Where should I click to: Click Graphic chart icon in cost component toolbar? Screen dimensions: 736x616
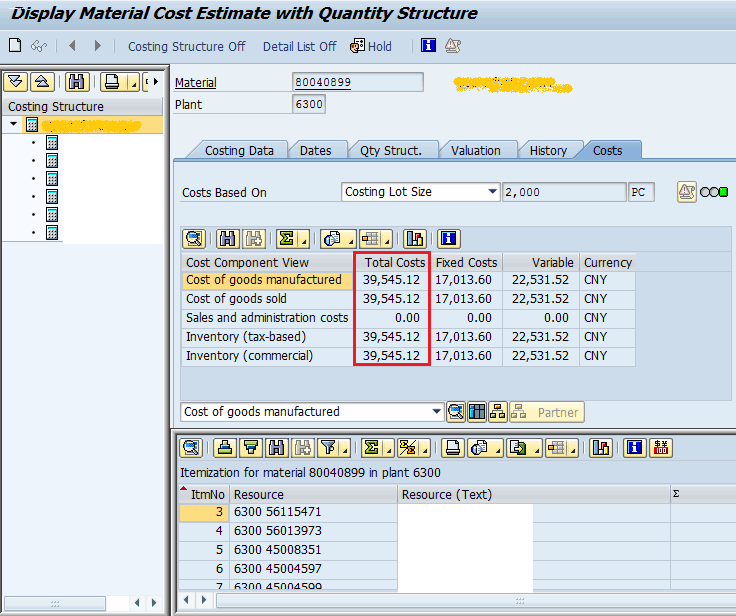click(415, 239)
